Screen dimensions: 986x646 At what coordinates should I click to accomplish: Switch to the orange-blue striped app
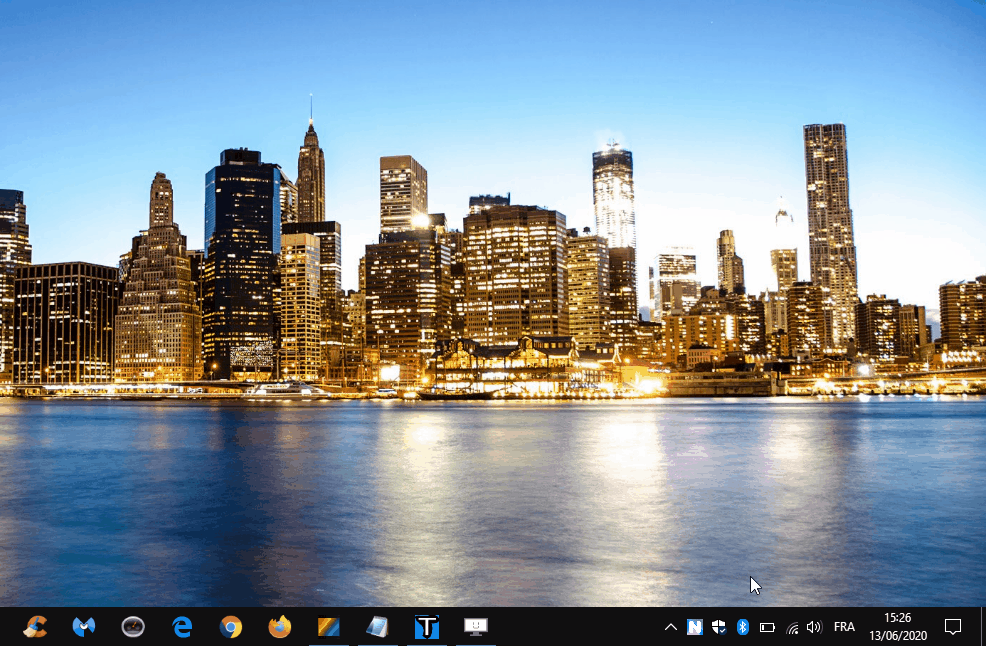[329, 627]
